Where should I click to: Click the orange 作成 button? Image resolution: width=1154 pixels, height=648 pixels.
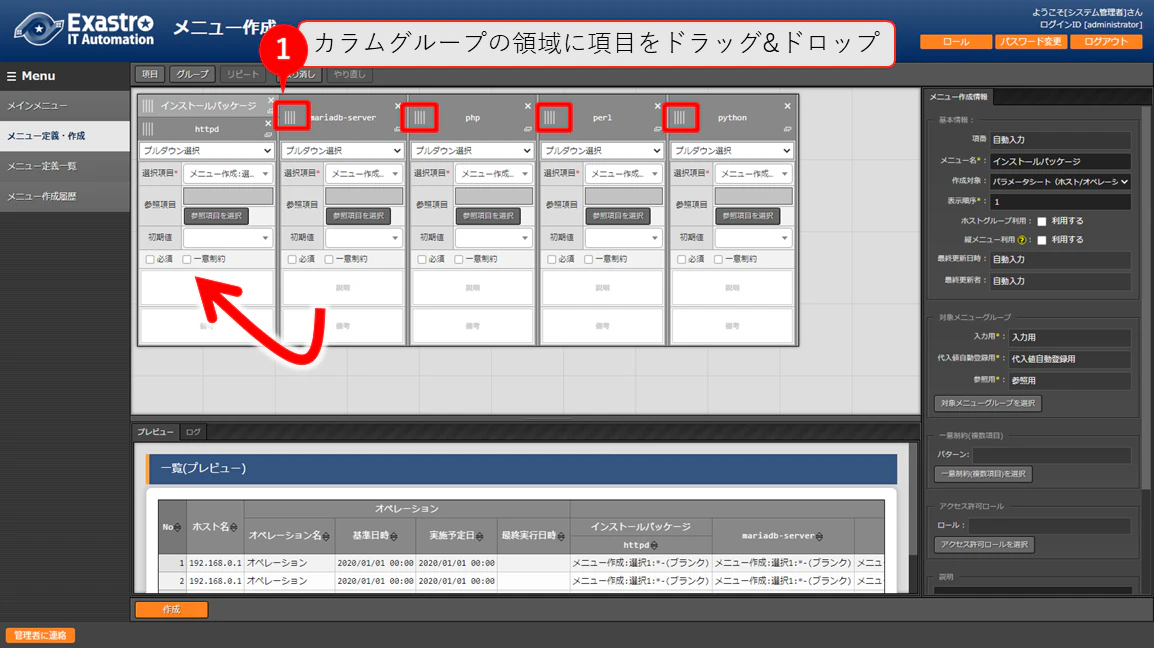[171, 610]
